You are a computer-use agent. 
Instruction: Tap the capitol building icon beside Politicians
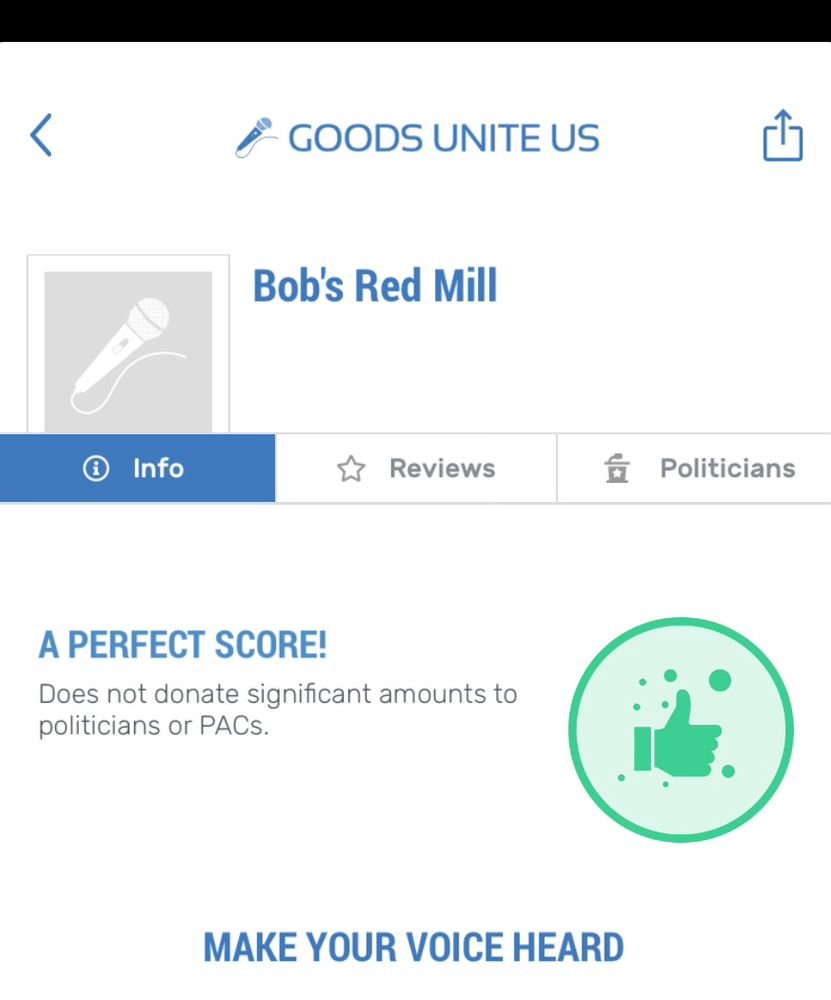[617, 469]
